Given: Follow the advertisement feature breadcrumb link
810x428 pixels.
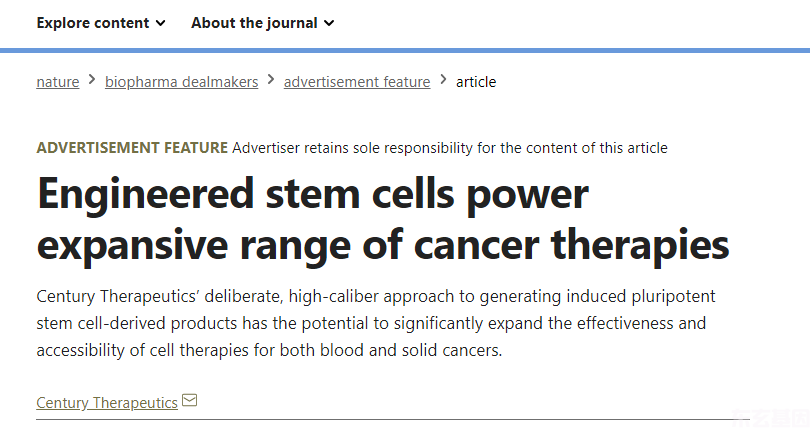Looking at the screenshot, I should pyautogui.click(x=357, y=82).
